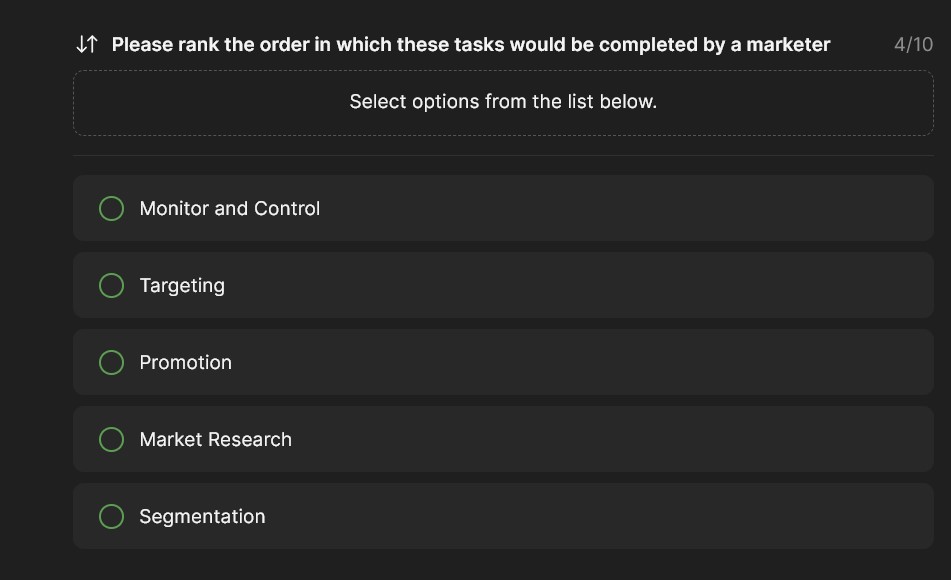This screenshot has height=580, width=951.
Task: Select the Targeting option circle
Action: click(112, 285)
